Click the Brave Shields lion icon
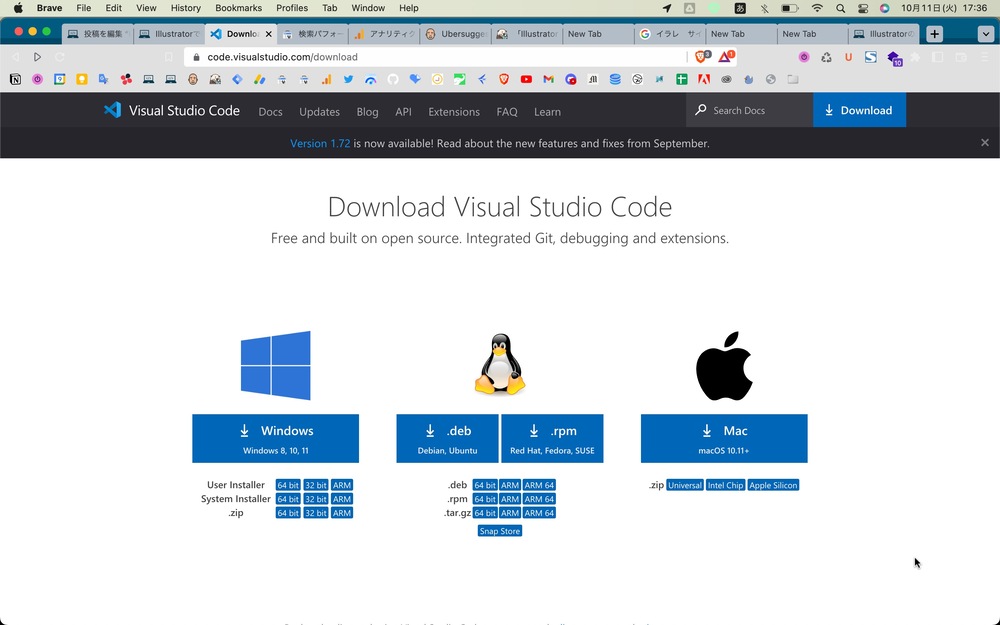1000x625 pixels. (x=703, y=57)
